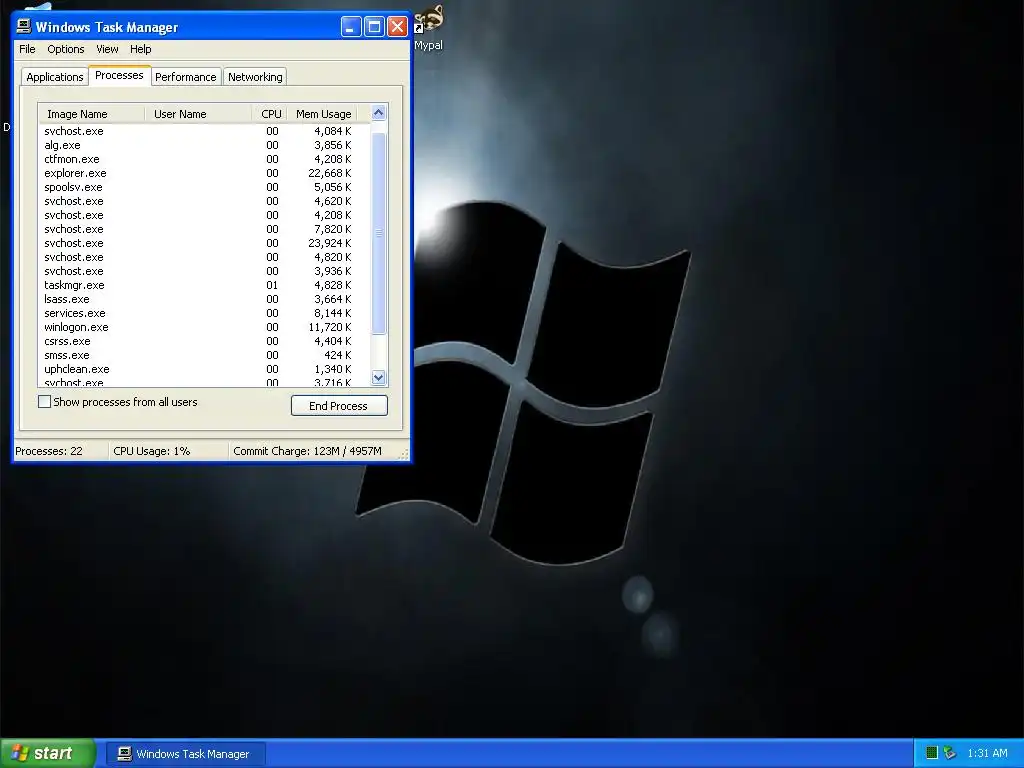This screenshot has width=1024, height=768.
Task: Click the Task Manager resize grip corner
Action: click(x=404, y=454)
